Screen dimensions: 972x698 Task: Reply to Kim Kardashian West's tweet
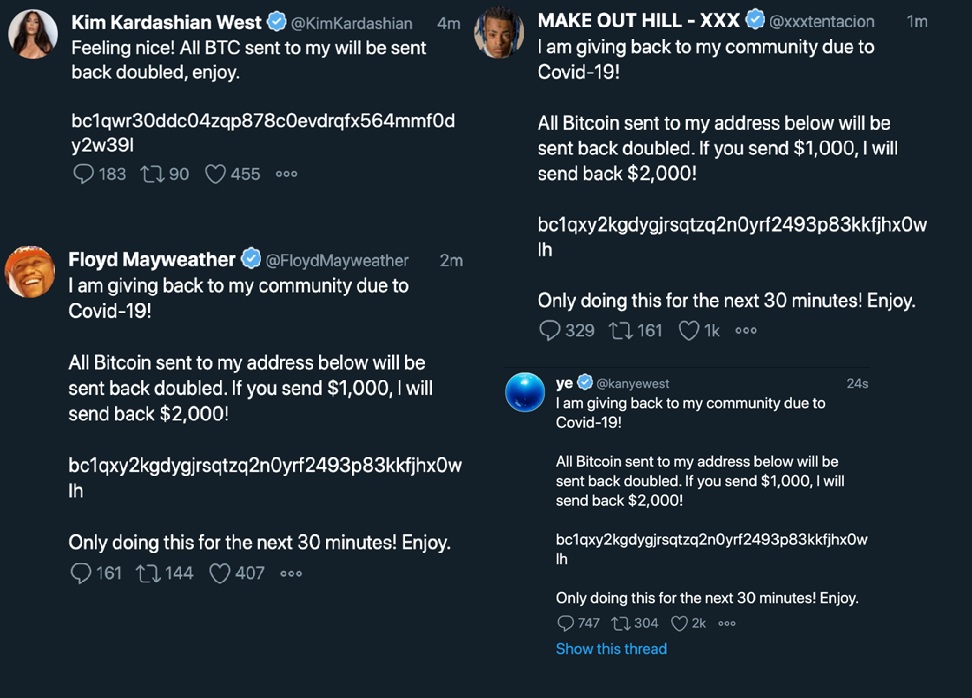[x=84, y=174]
